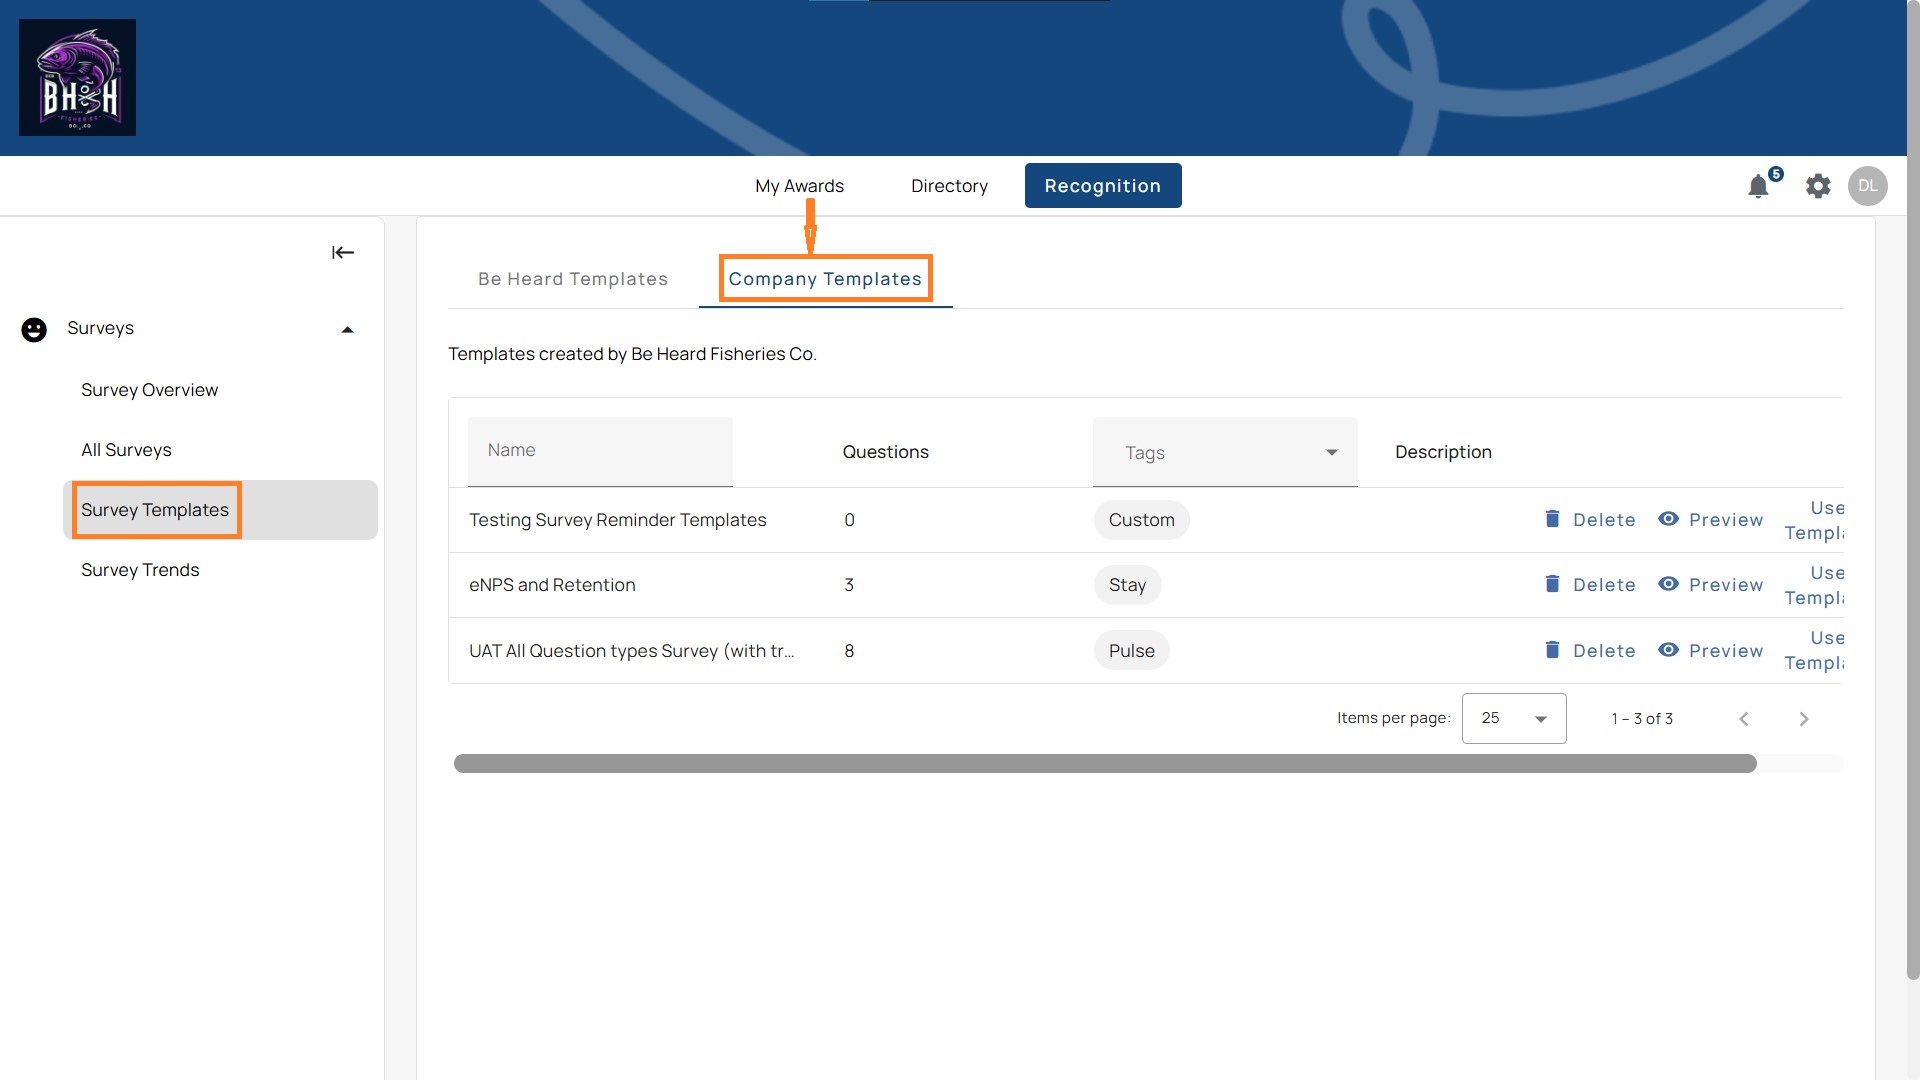Screen dimensions: 1920x1080
Task: Open Survey Overview in sidebar
Action: pos(150,390)
